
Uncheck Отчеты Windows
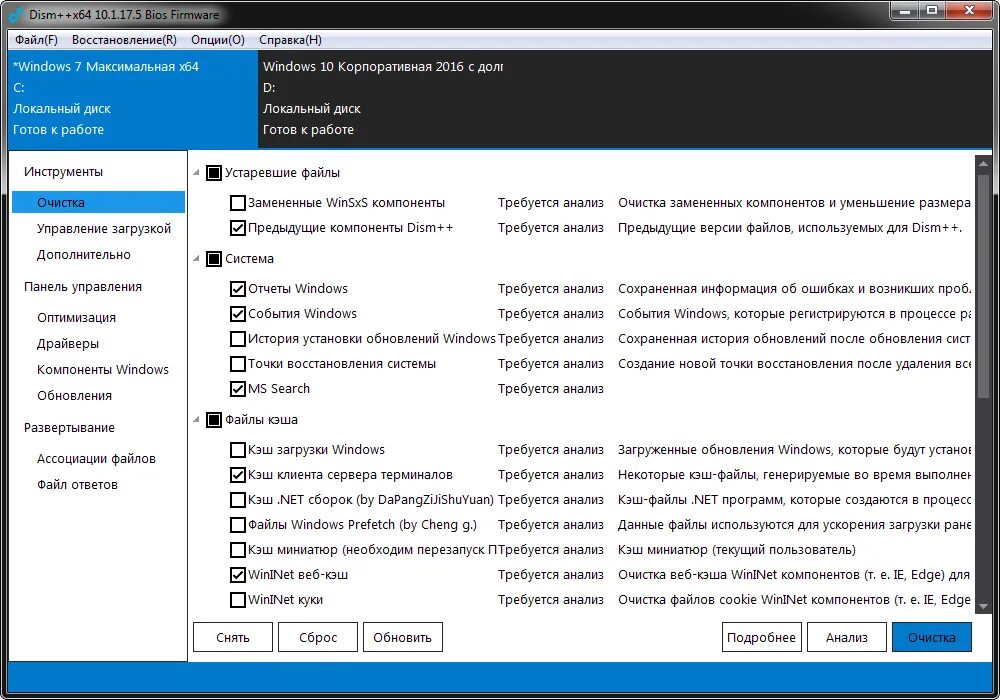237,289
